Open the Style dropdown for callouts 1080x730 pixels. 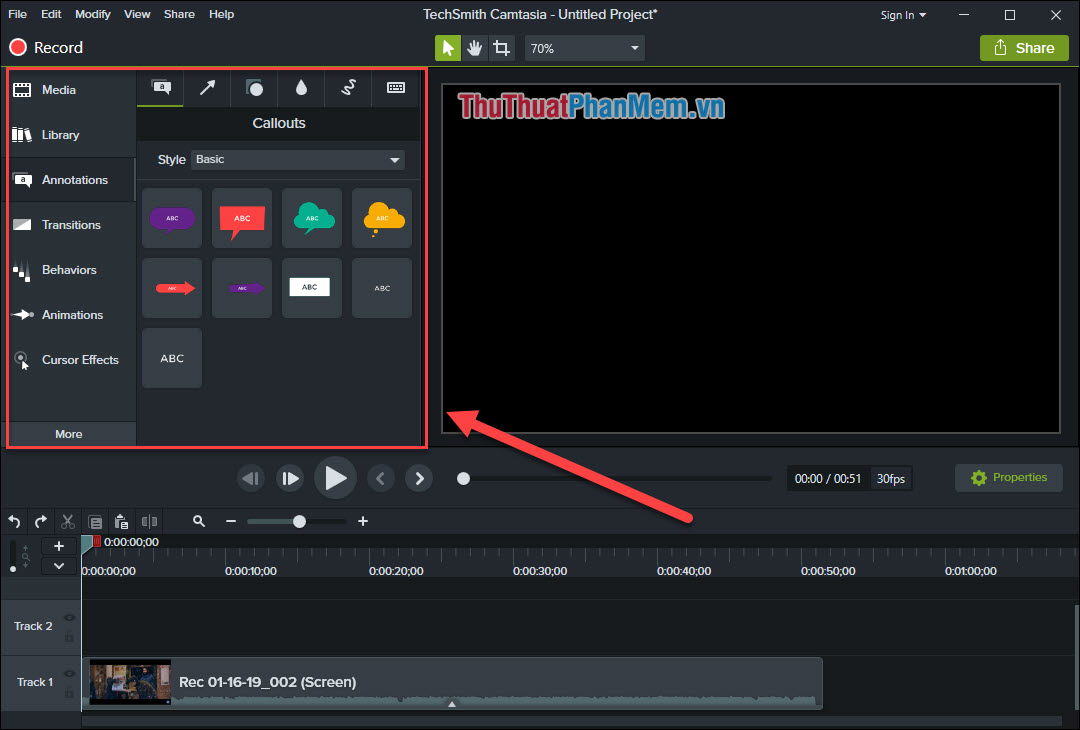coord(297,159)
